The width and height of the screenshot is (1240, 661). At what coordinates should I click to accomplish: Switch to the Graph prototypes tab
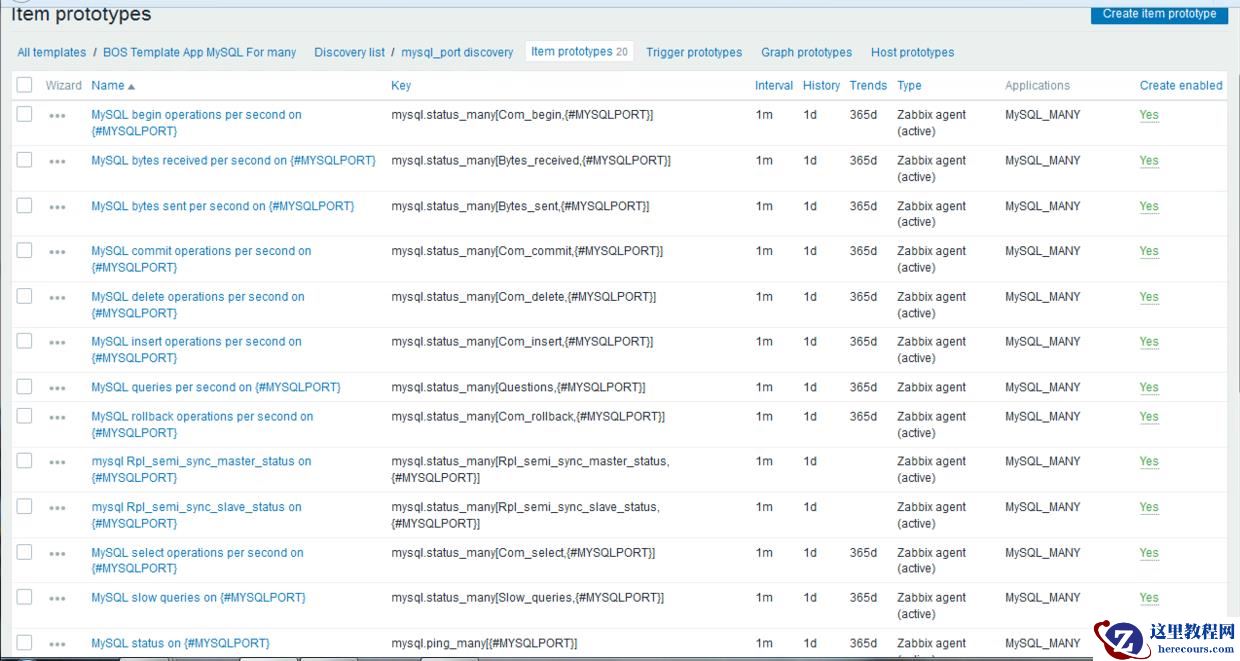pos(806,52)
